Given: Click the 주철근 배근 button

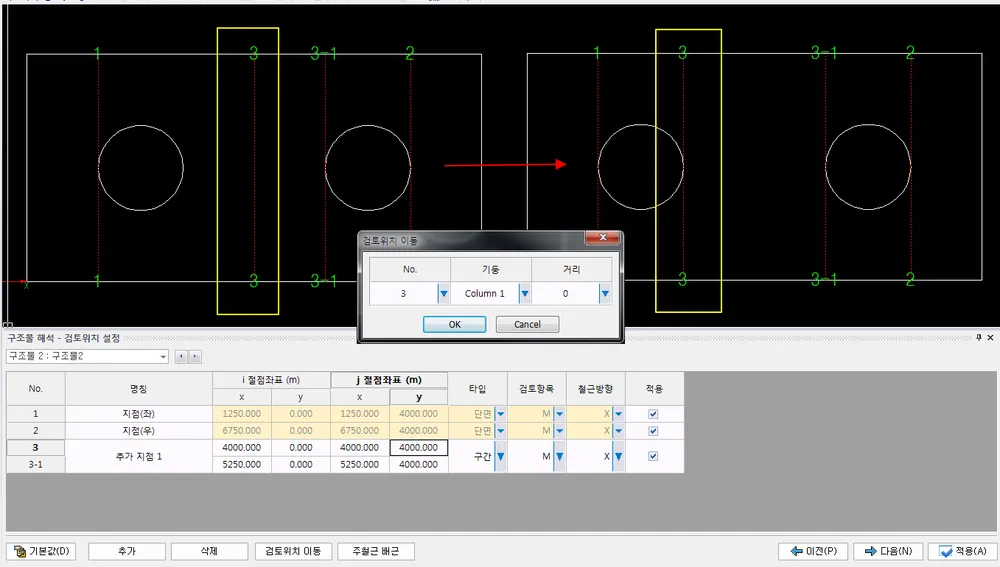Looking at the screenshot, I should tap(376, 551).
